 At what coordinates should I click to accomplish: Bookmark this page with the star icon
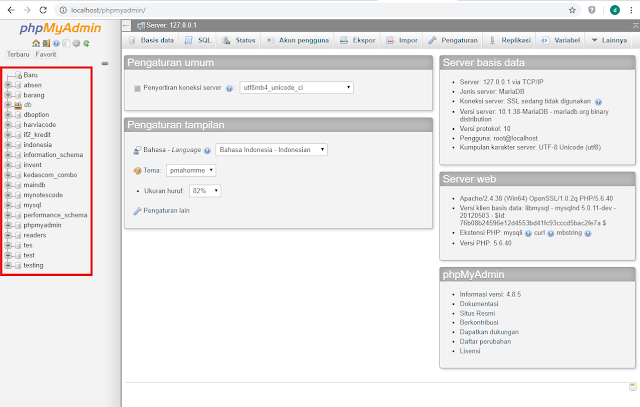click(572, 10)
